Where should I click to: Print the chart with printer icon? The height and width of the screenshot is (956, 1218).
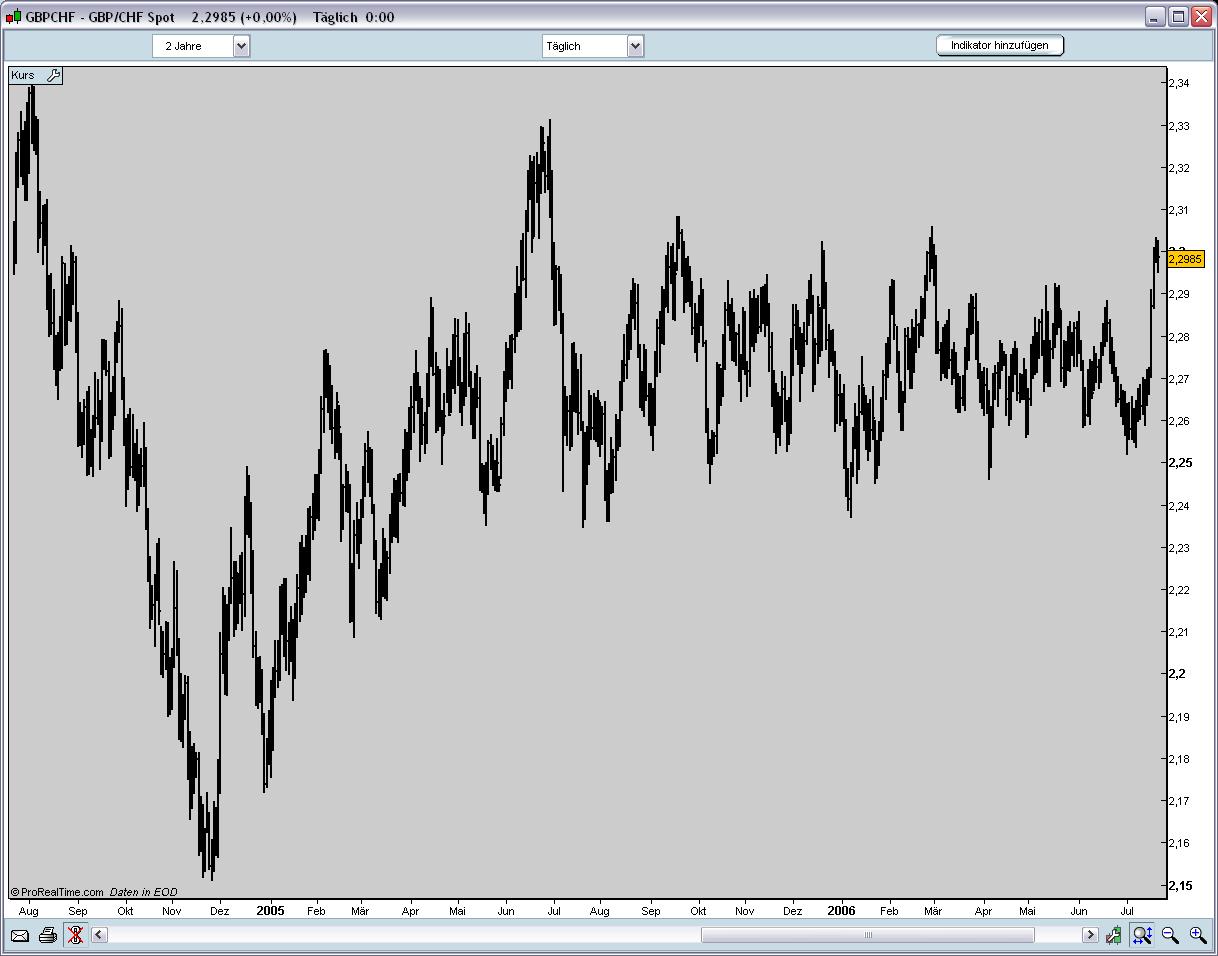coord(47,935)
